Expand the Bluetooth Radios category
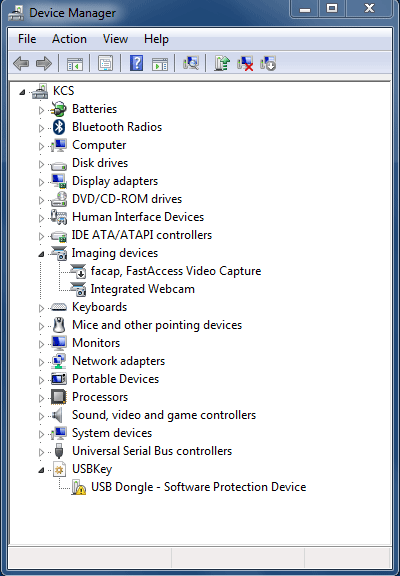The width and height of the screenshot is (400, 576). point(41,128)
